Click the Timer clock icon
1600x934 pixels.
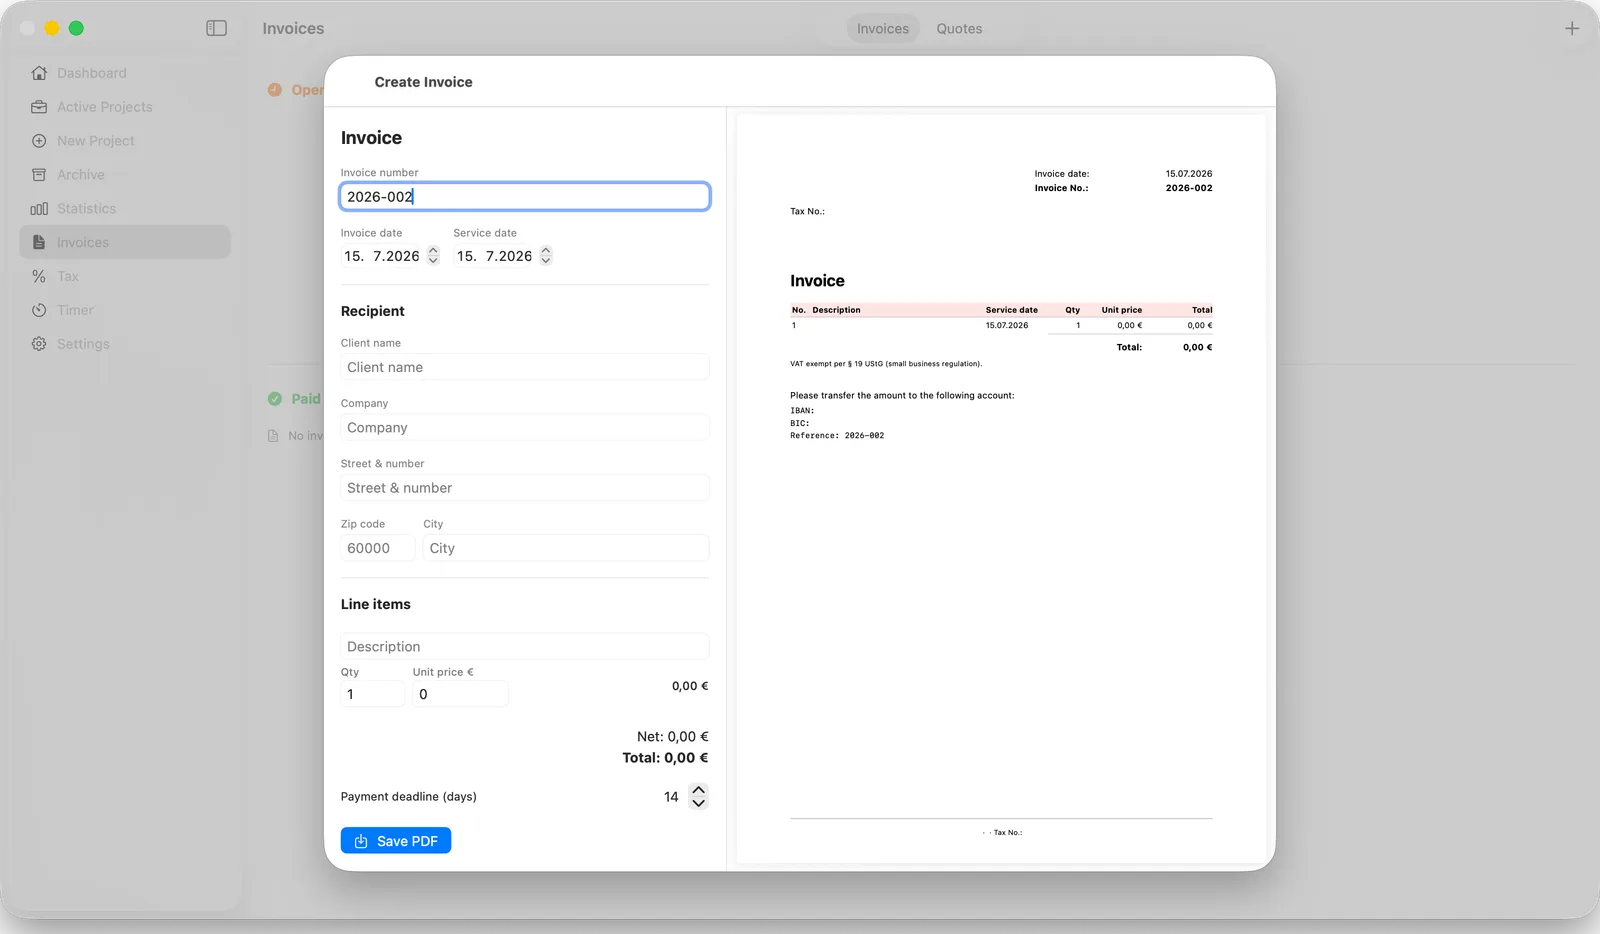coord(39,310)
